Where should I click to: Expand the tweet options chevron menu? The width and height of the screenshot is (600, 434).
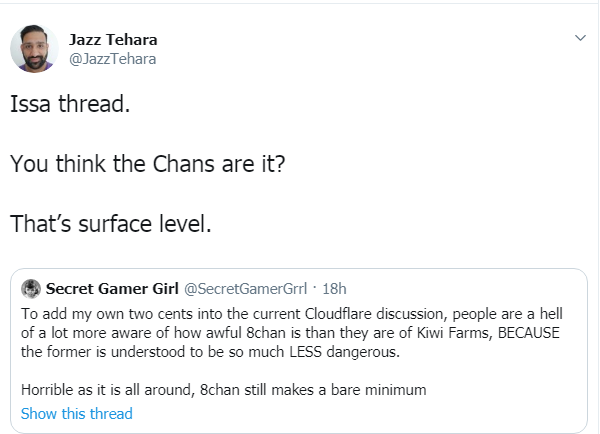(x=580, y=38)
